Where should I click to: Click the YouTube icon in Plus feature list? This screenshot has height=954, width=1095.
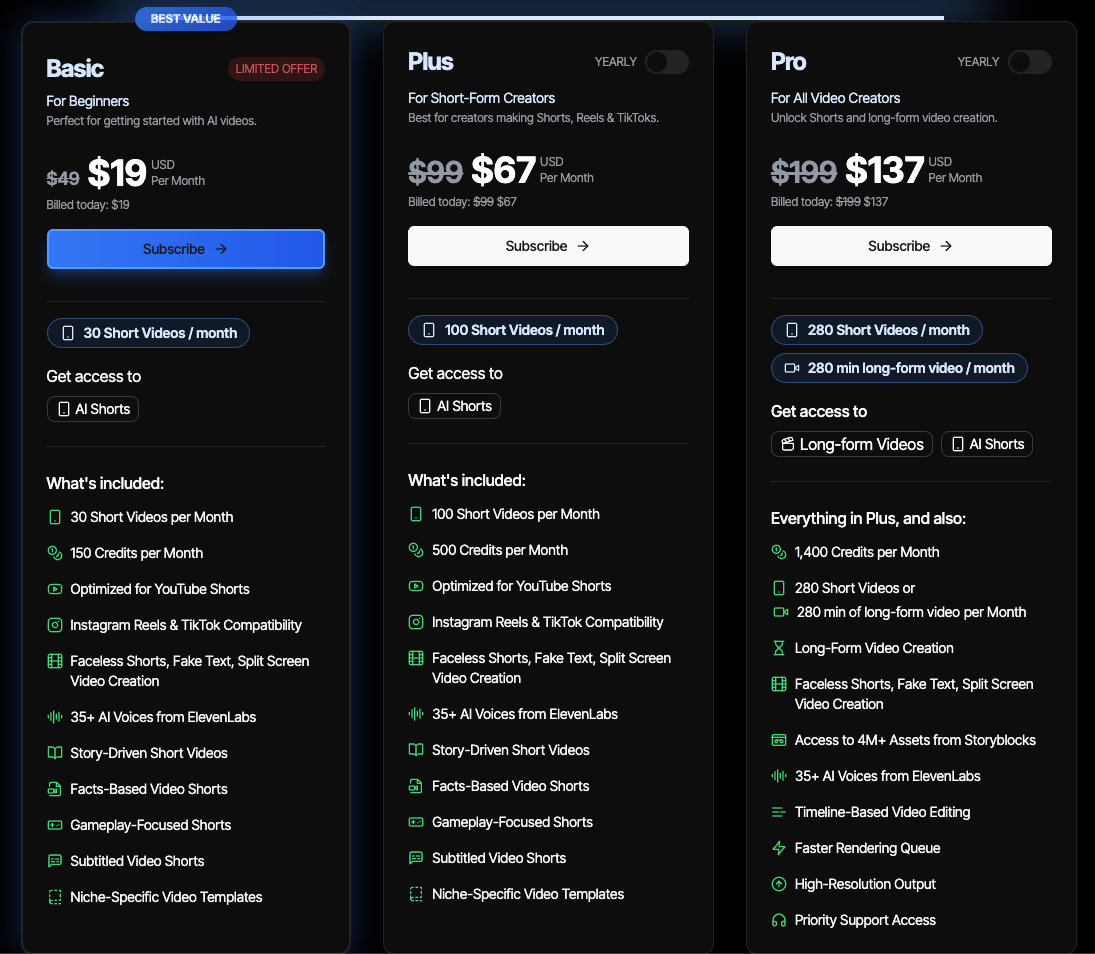point(416,586)
